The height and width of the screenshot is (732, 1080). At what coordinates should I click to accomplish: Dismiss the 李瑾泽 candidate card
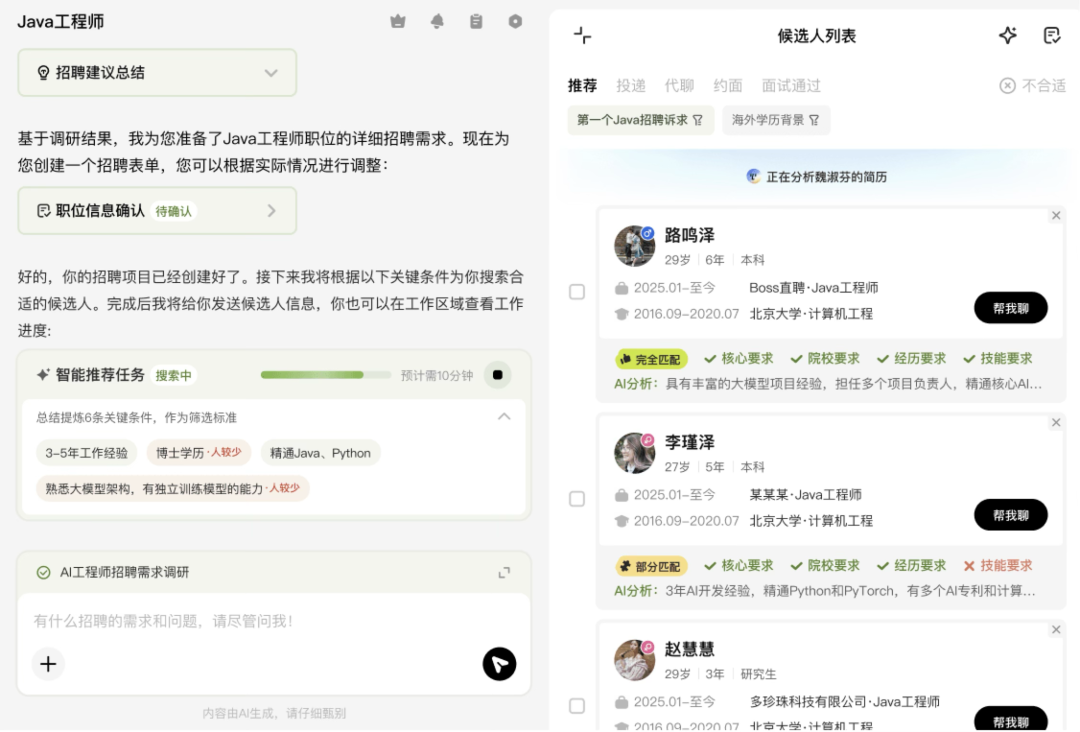(1056, 422)
